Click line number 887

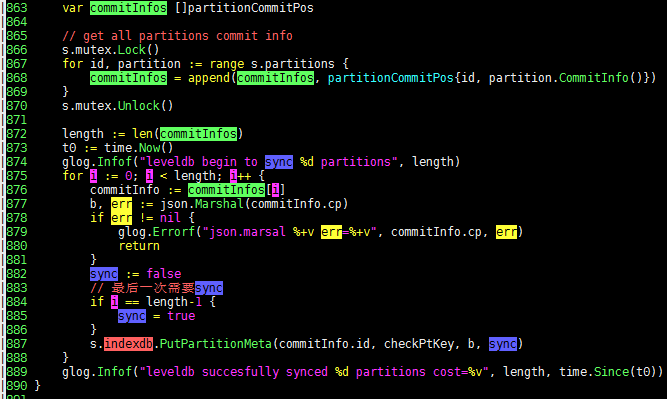coord(17,344)
